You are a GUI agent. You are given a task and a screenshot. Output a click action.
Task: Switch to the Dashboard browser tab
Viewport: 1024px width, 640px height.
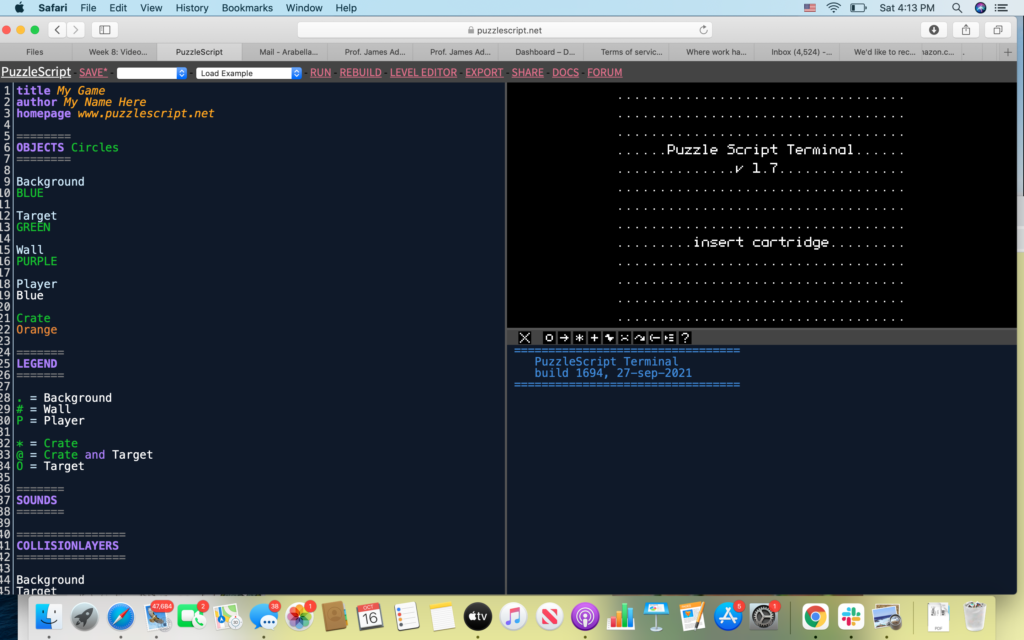point(547,52)
